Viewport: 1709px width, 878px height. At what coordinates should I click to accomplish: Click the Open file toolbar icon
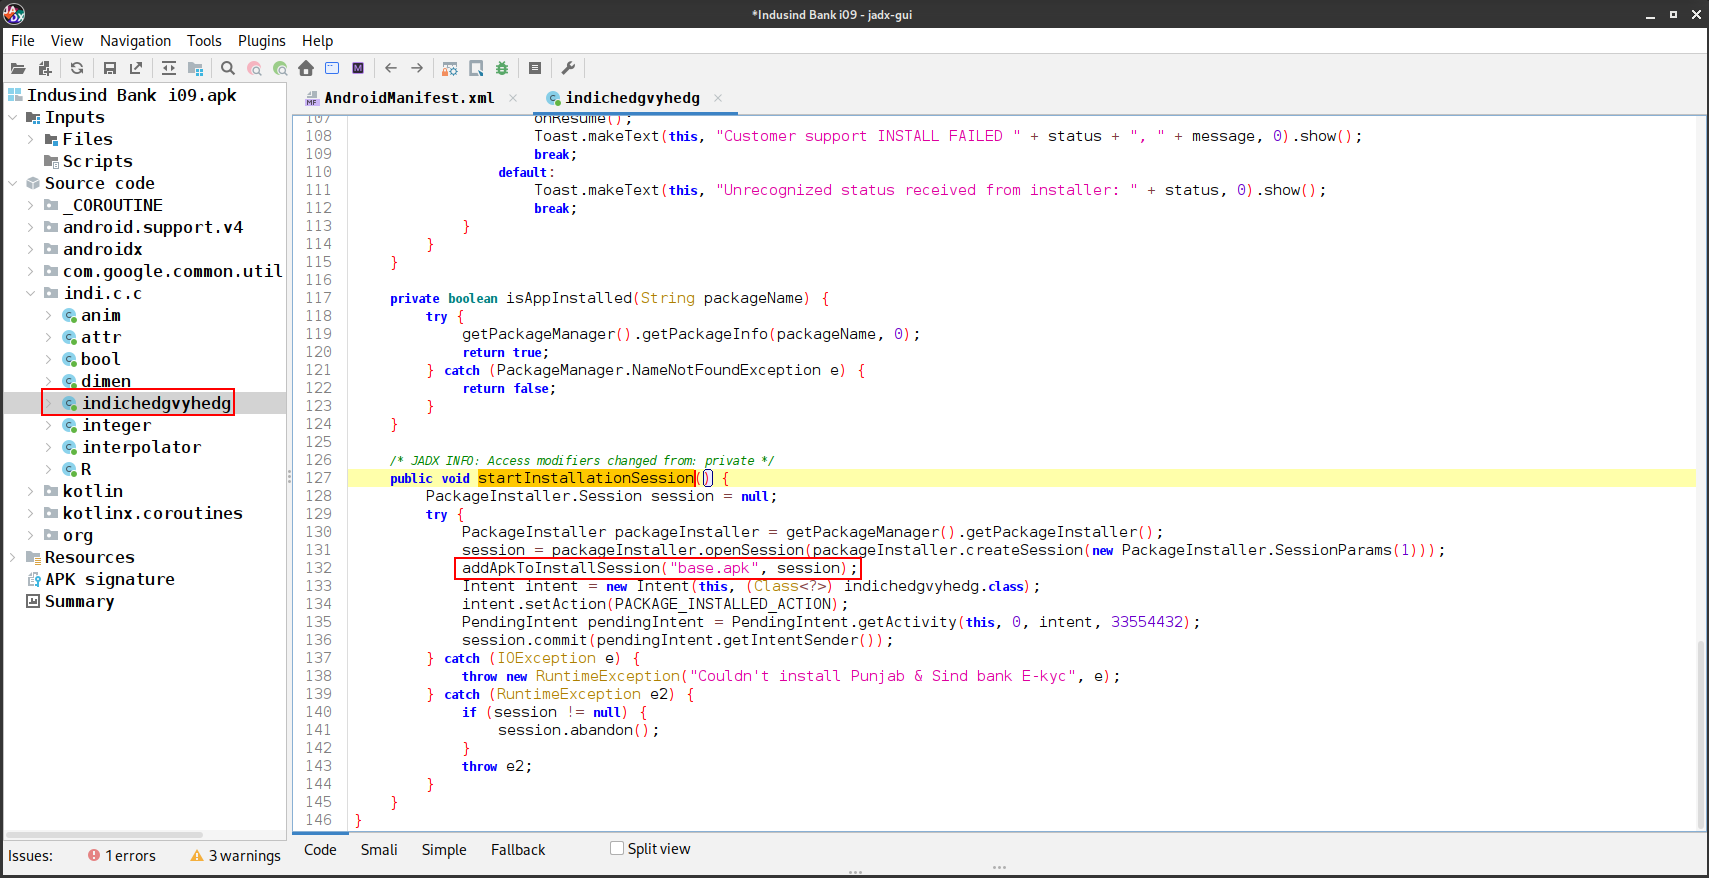tap(18, 68)
